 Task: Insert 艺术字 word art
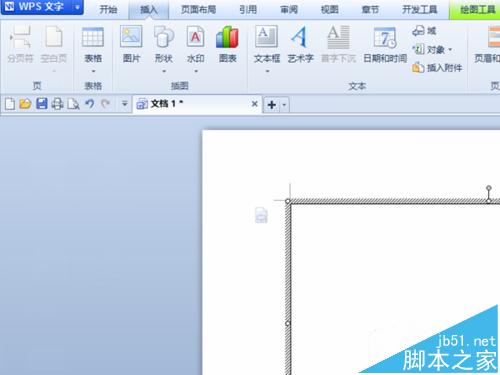point(300,37)
